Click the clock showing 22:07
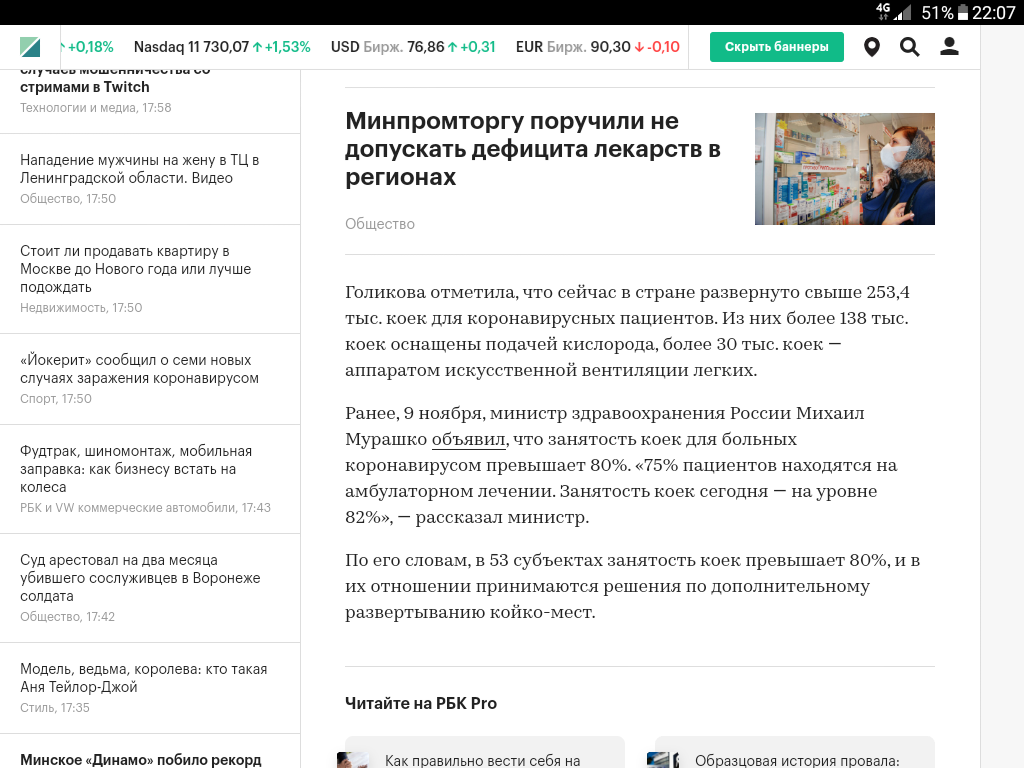The height and width of the screenshot is (768, 1024). [993, 12]
